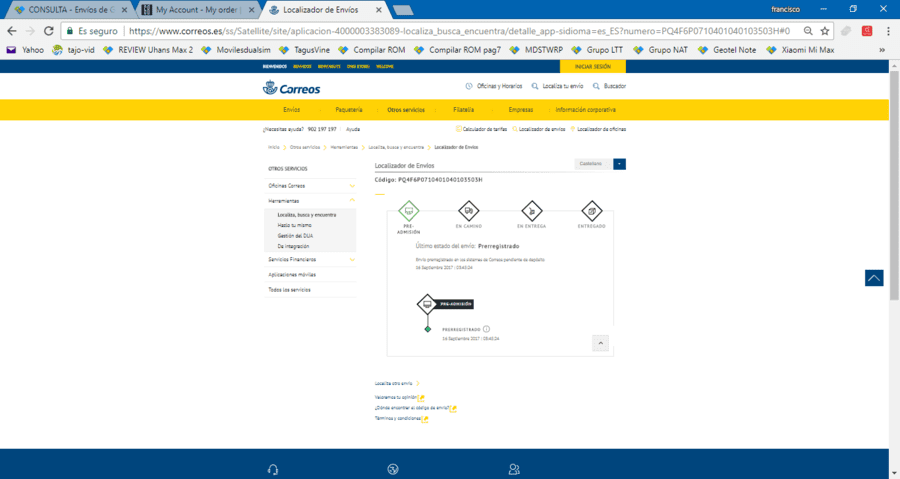Open the Castellano language dropdown arrow
Screen dimensions: 900x479
tap(619, 164)
